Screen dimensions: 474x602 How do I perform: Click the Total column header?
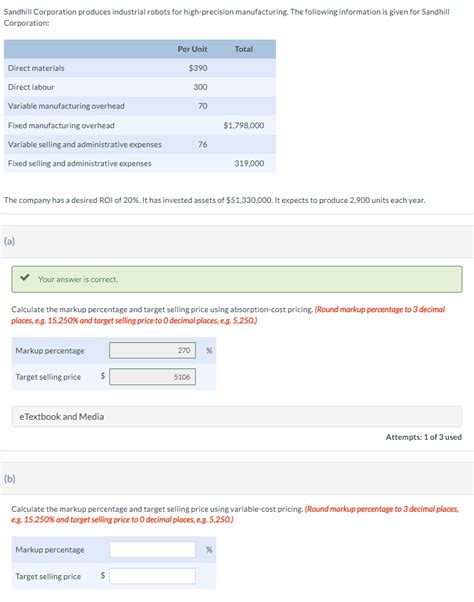click(244, 49)
